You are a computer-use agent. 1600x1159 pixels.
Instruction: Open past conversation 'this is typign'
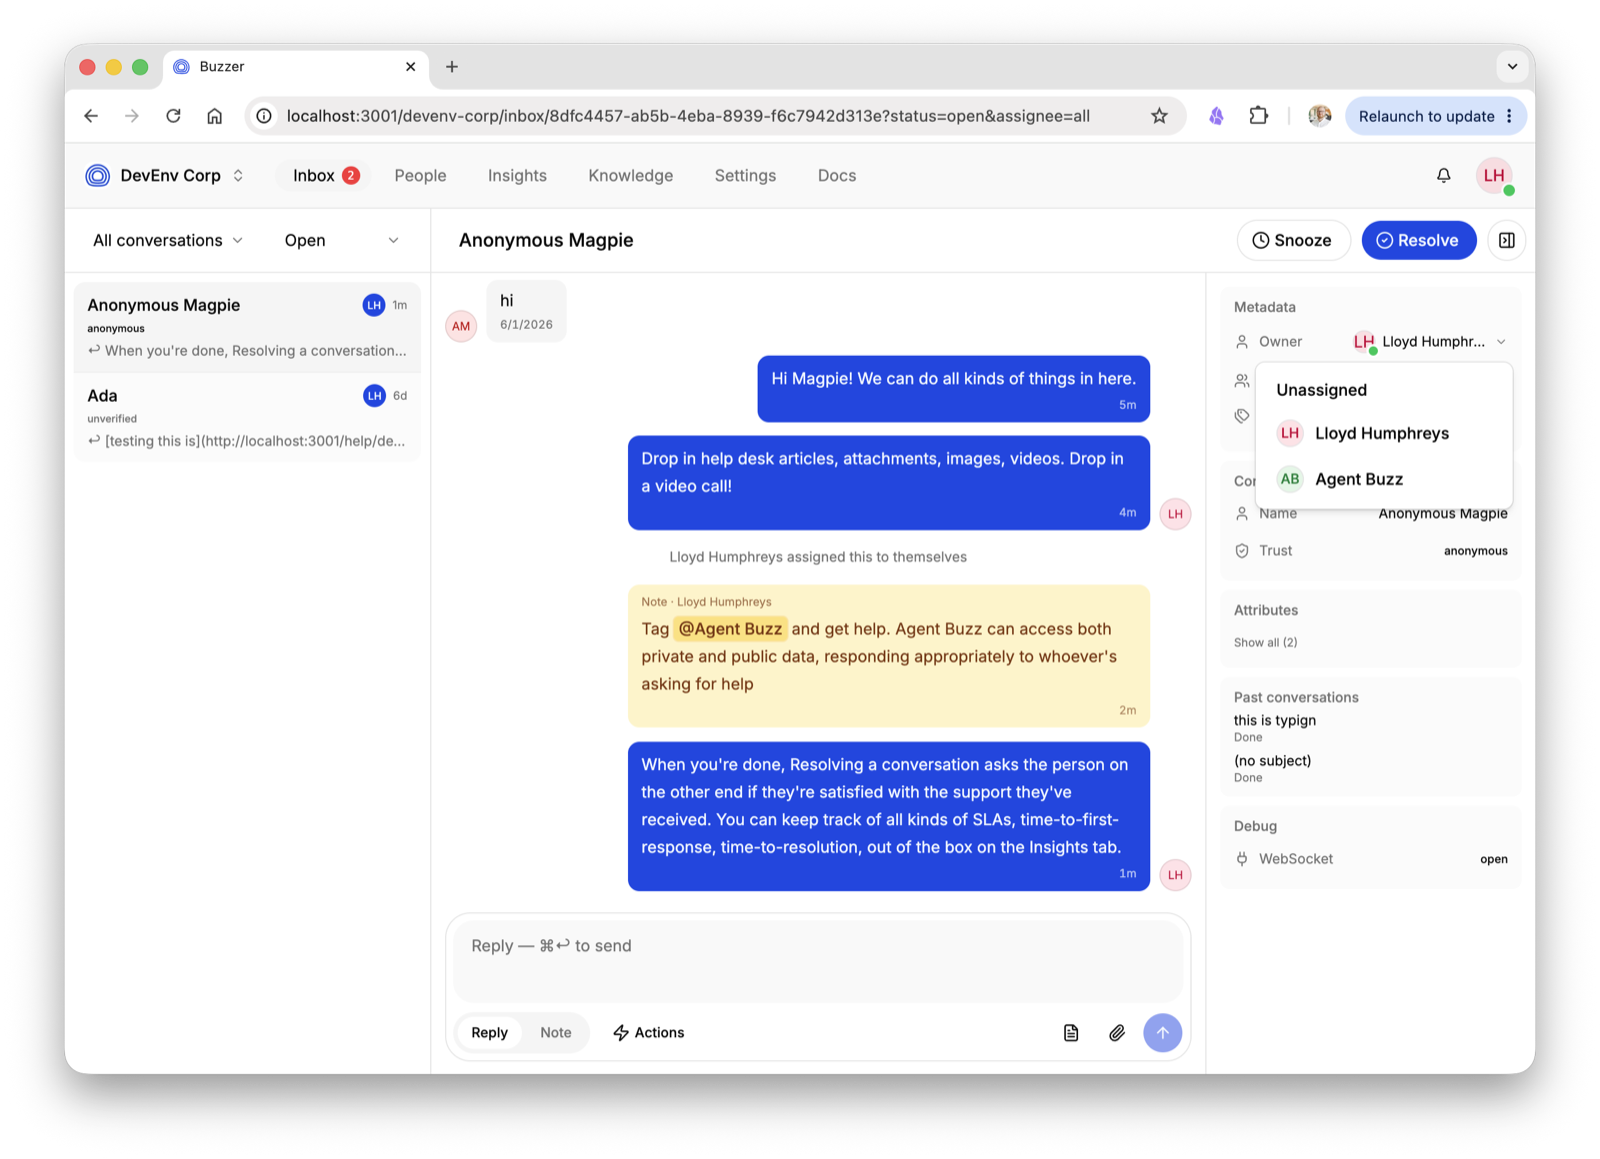(1274, 720)
